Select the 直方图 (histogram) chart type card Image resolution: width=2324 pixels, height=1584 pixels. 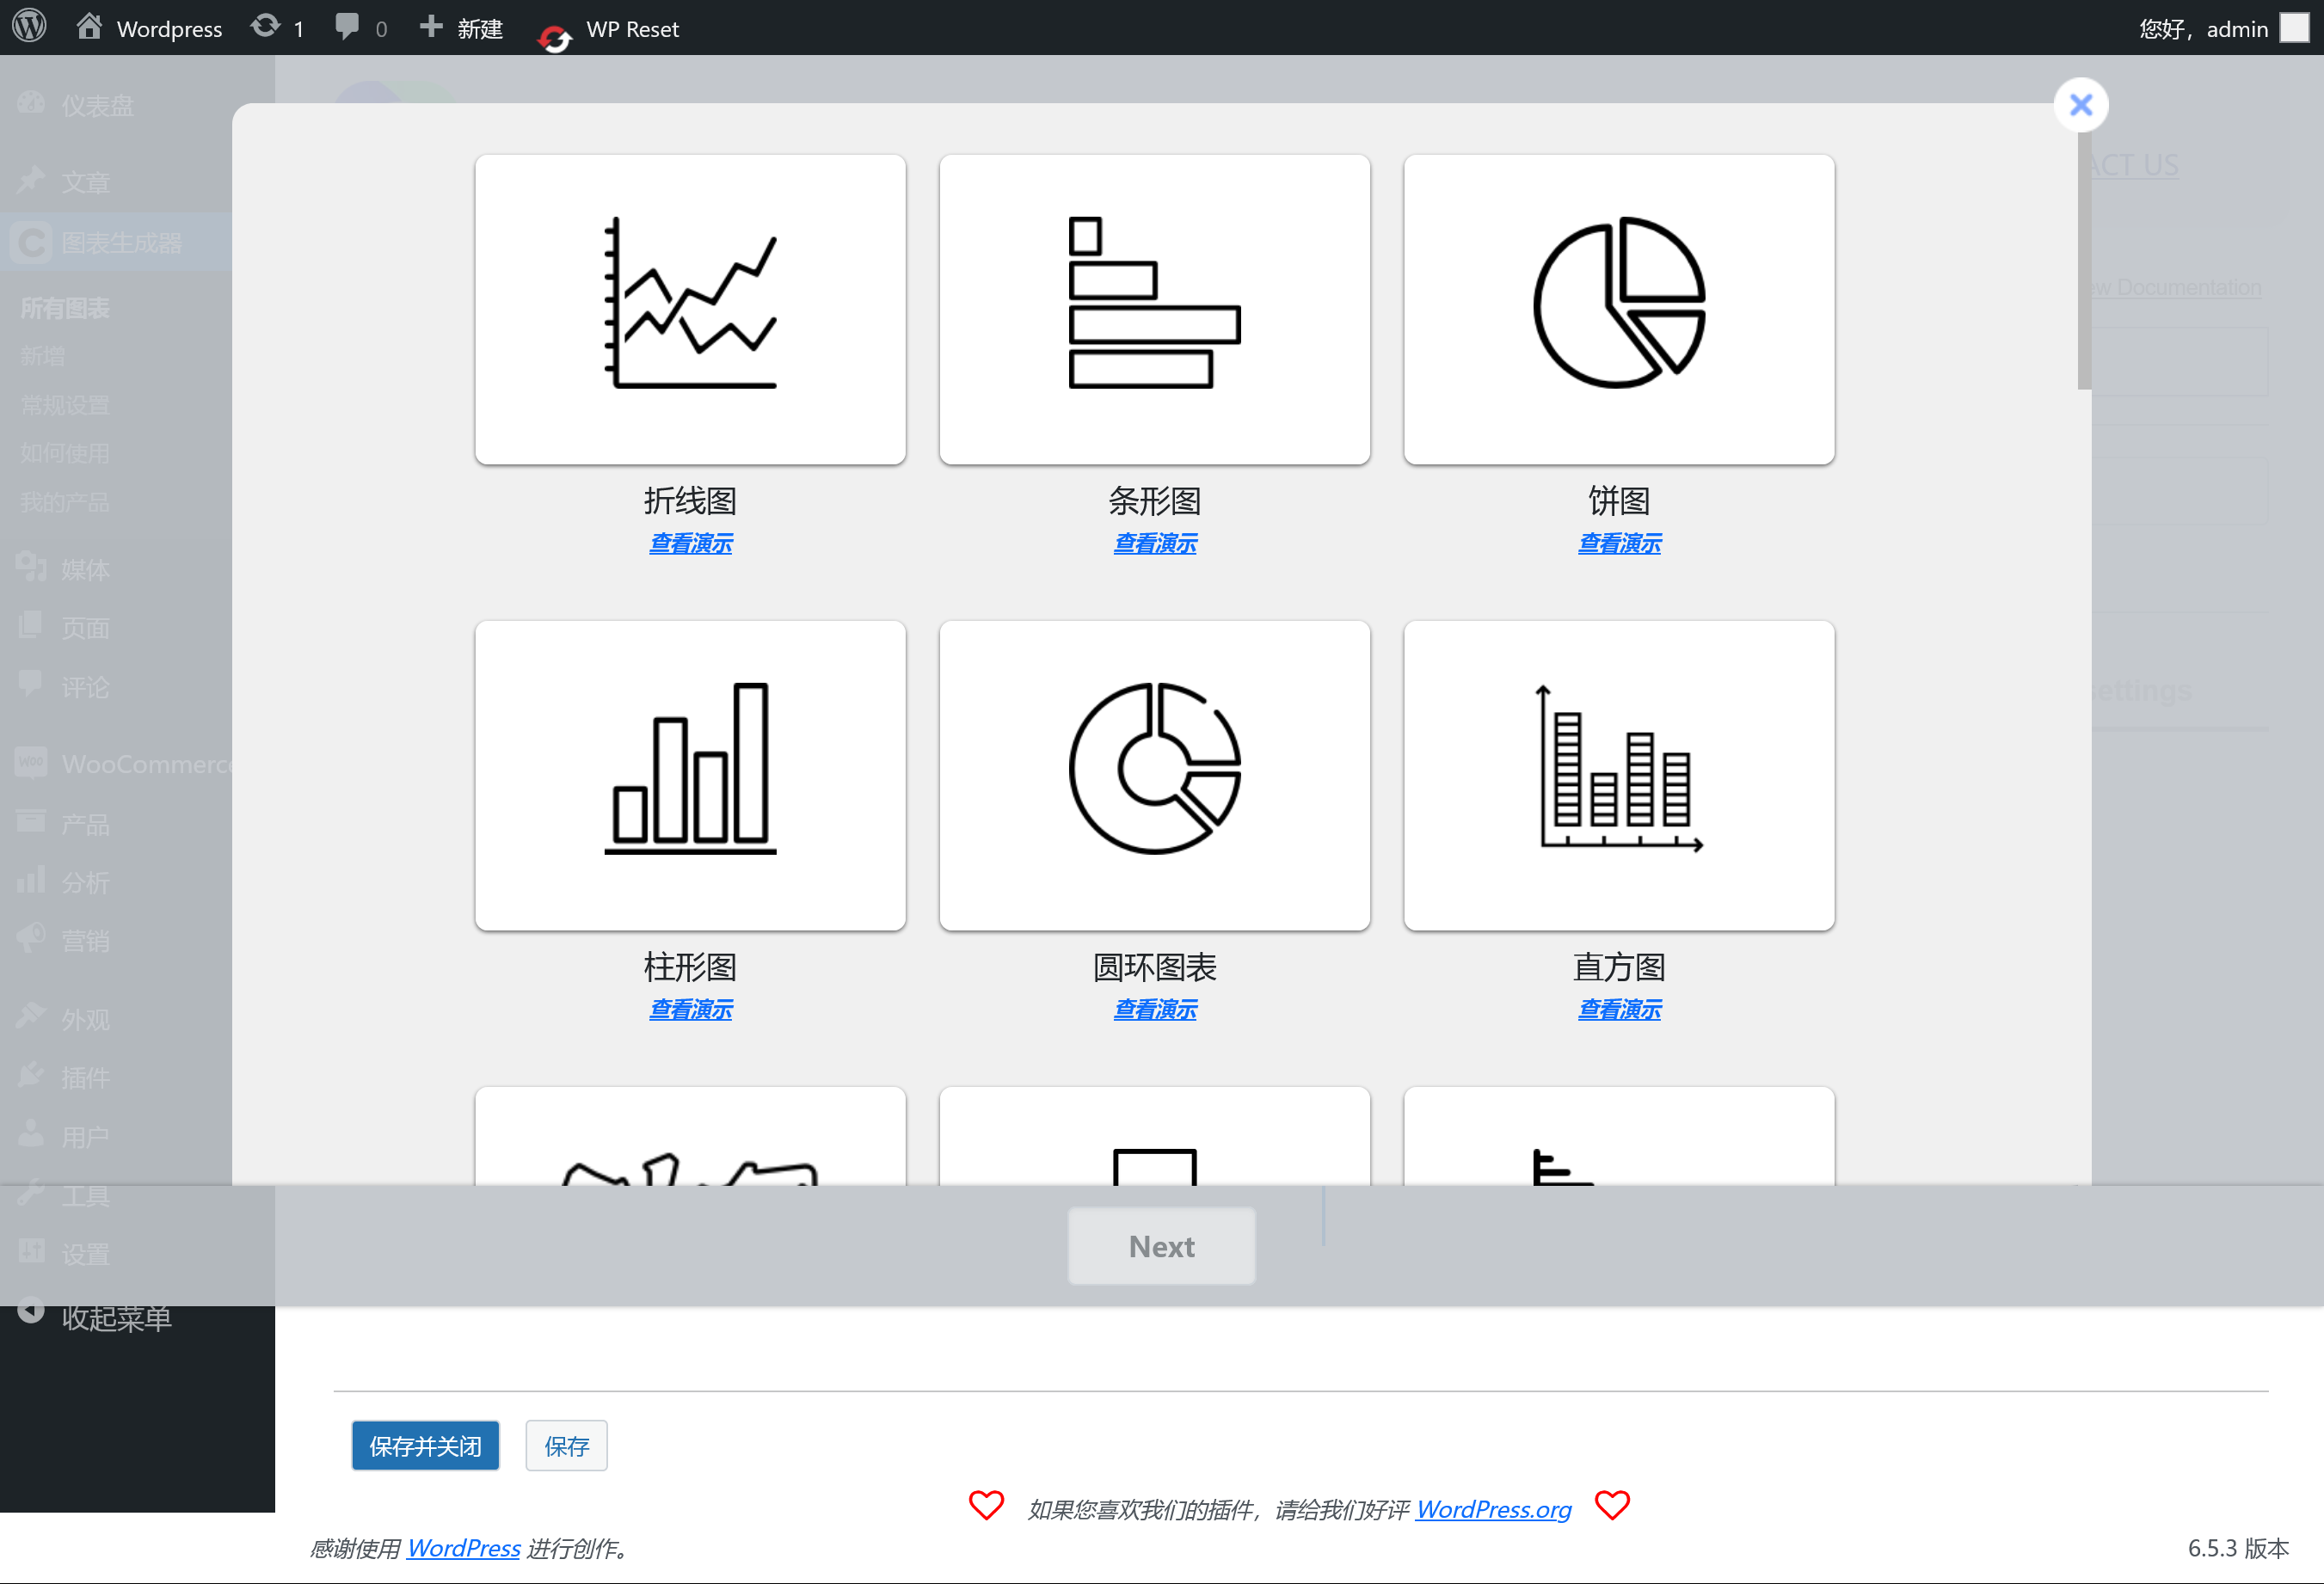[1618, 775]
